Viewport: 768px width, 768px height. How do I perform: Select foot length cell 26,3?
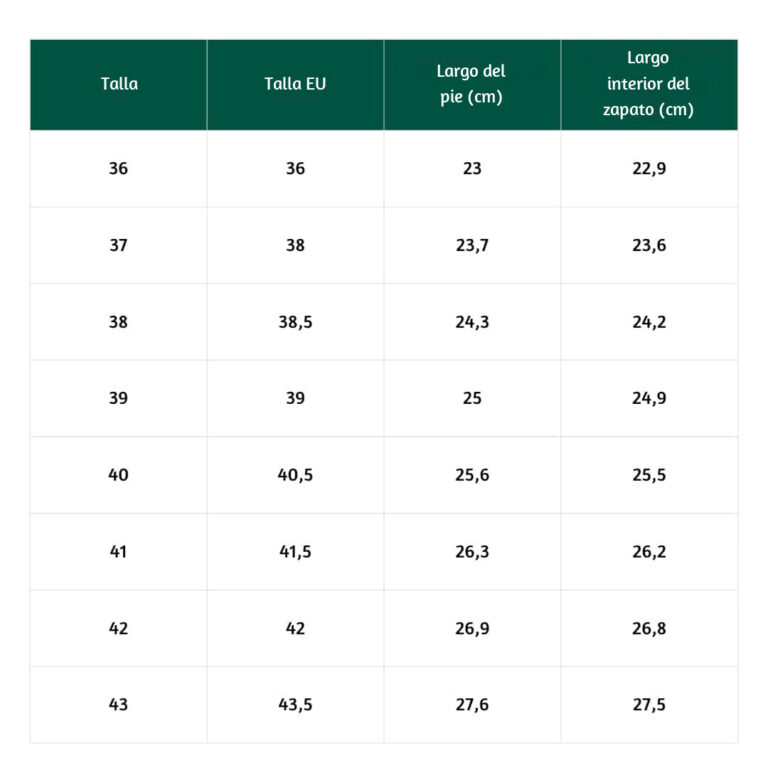[472, 552]
